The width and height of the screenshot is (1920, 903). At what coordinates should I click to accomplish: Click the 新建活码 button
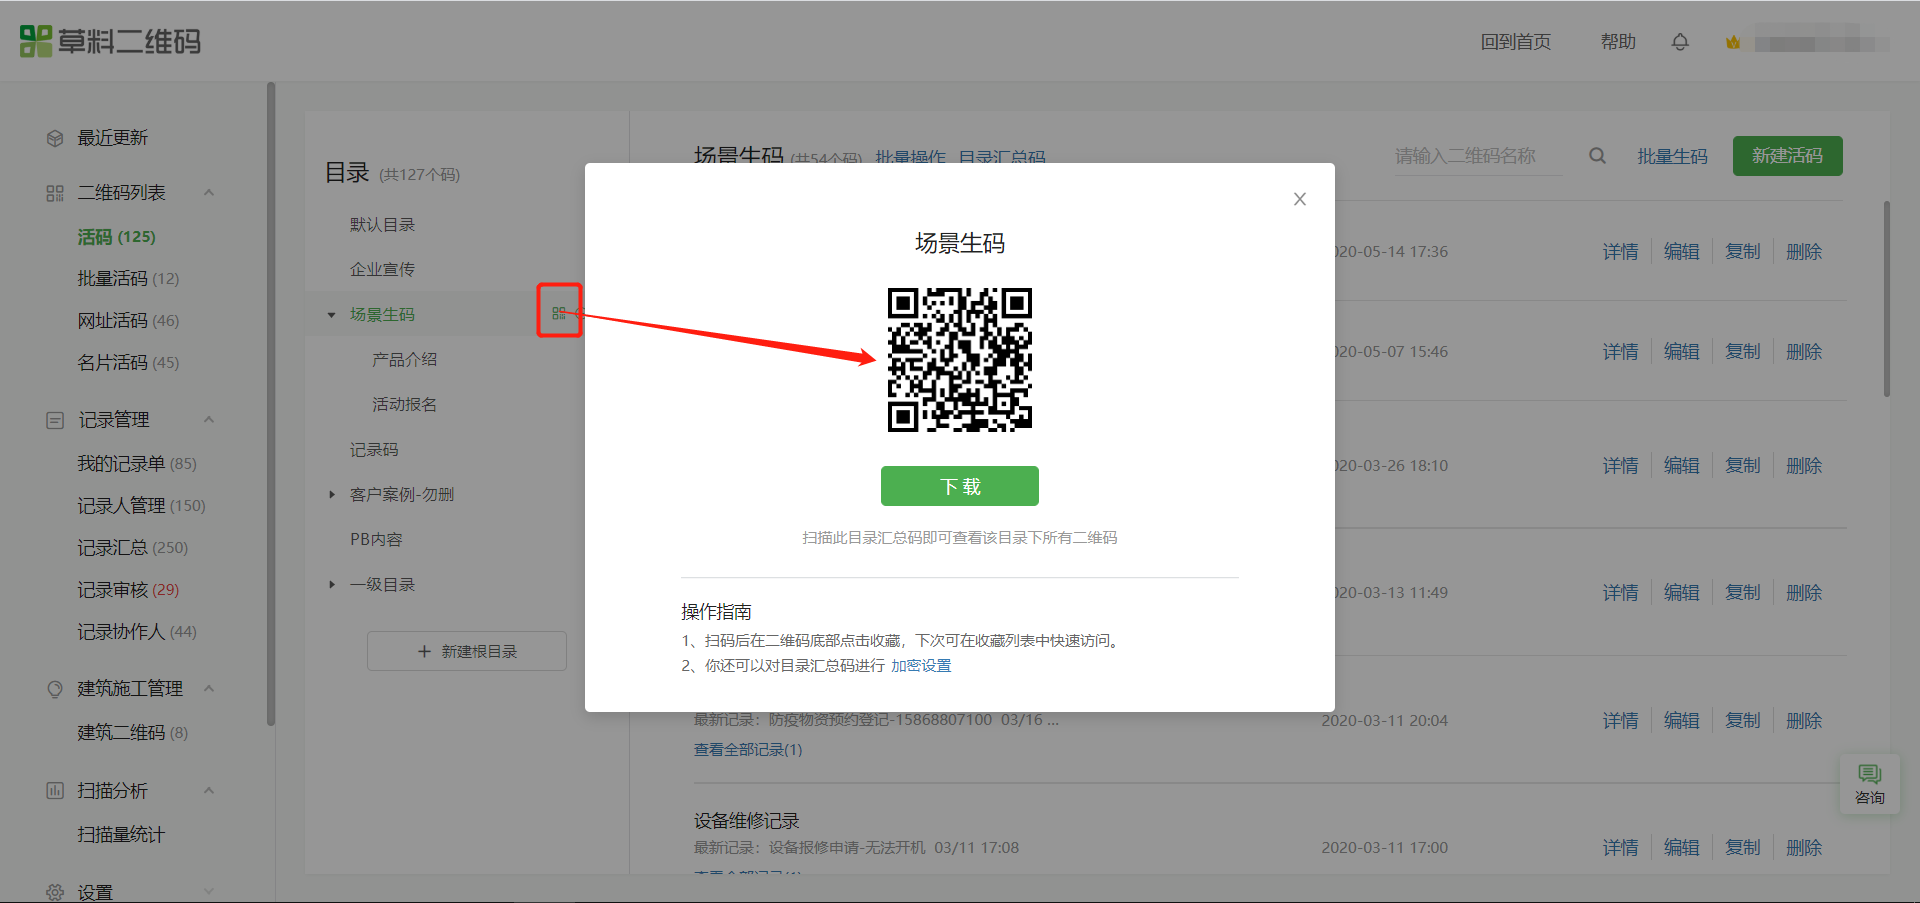pyautogui.click(x=1788, y=156)
